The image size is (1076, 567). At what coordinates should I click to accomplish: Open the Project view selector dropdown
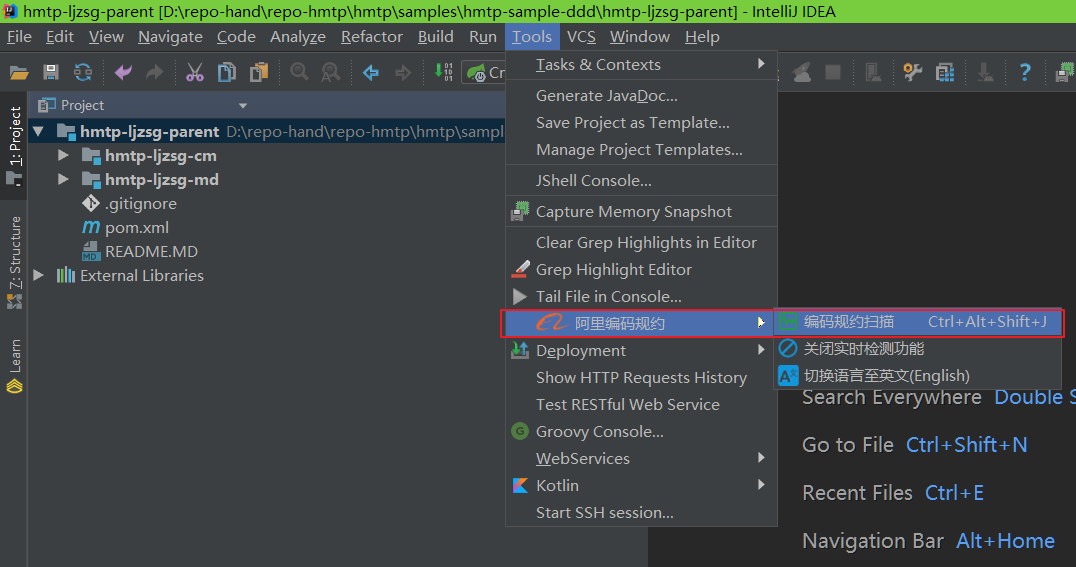[242, 106]
